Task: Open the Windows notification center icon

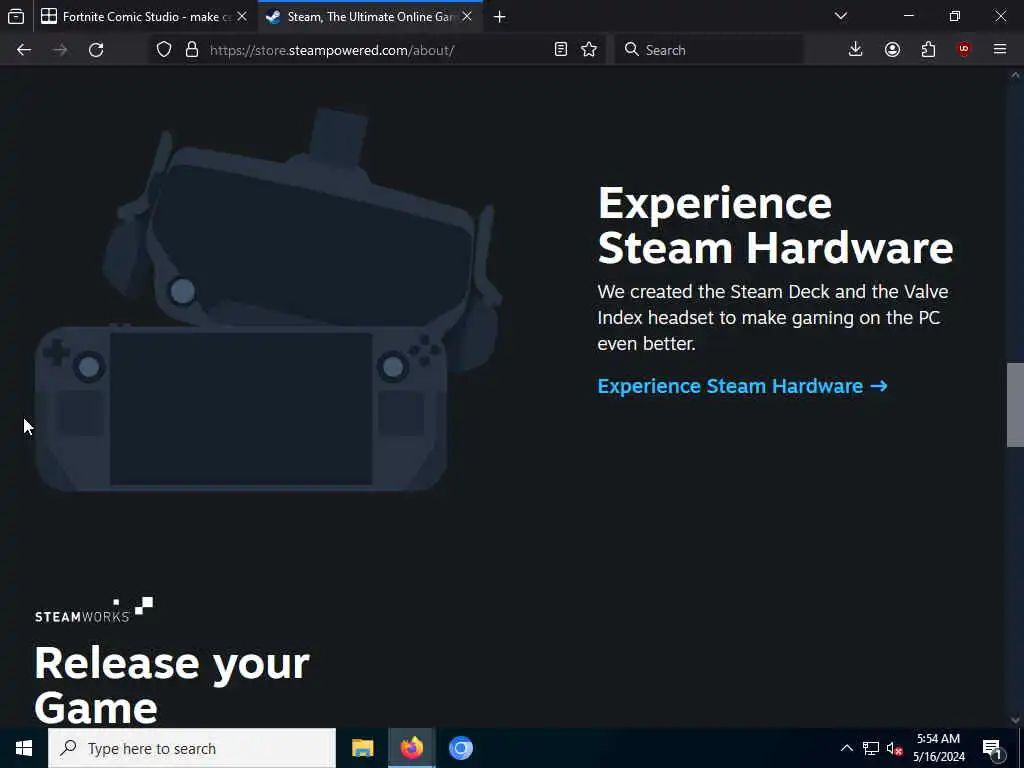Action: coord(992,749)
